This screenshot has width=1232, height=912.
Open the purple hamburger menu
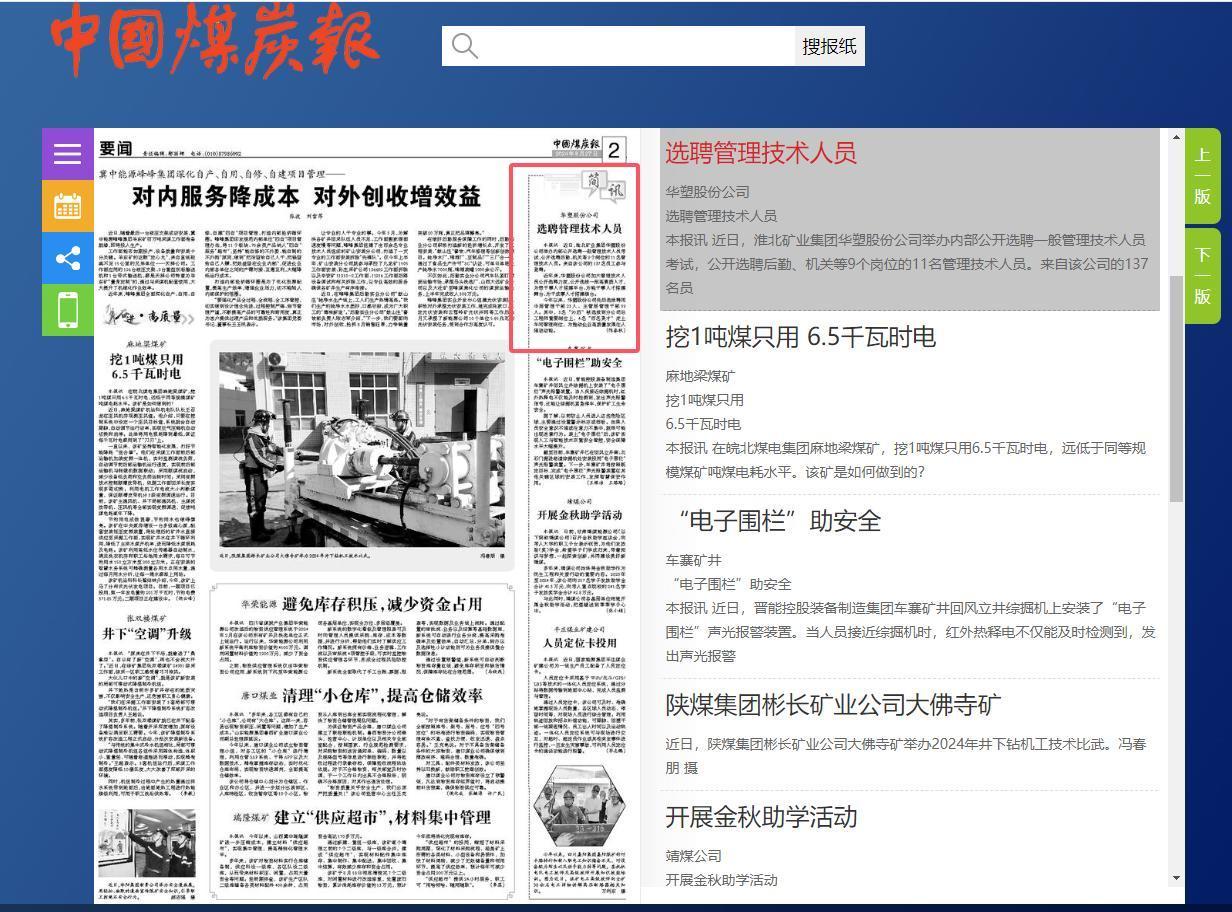[67, 154]
